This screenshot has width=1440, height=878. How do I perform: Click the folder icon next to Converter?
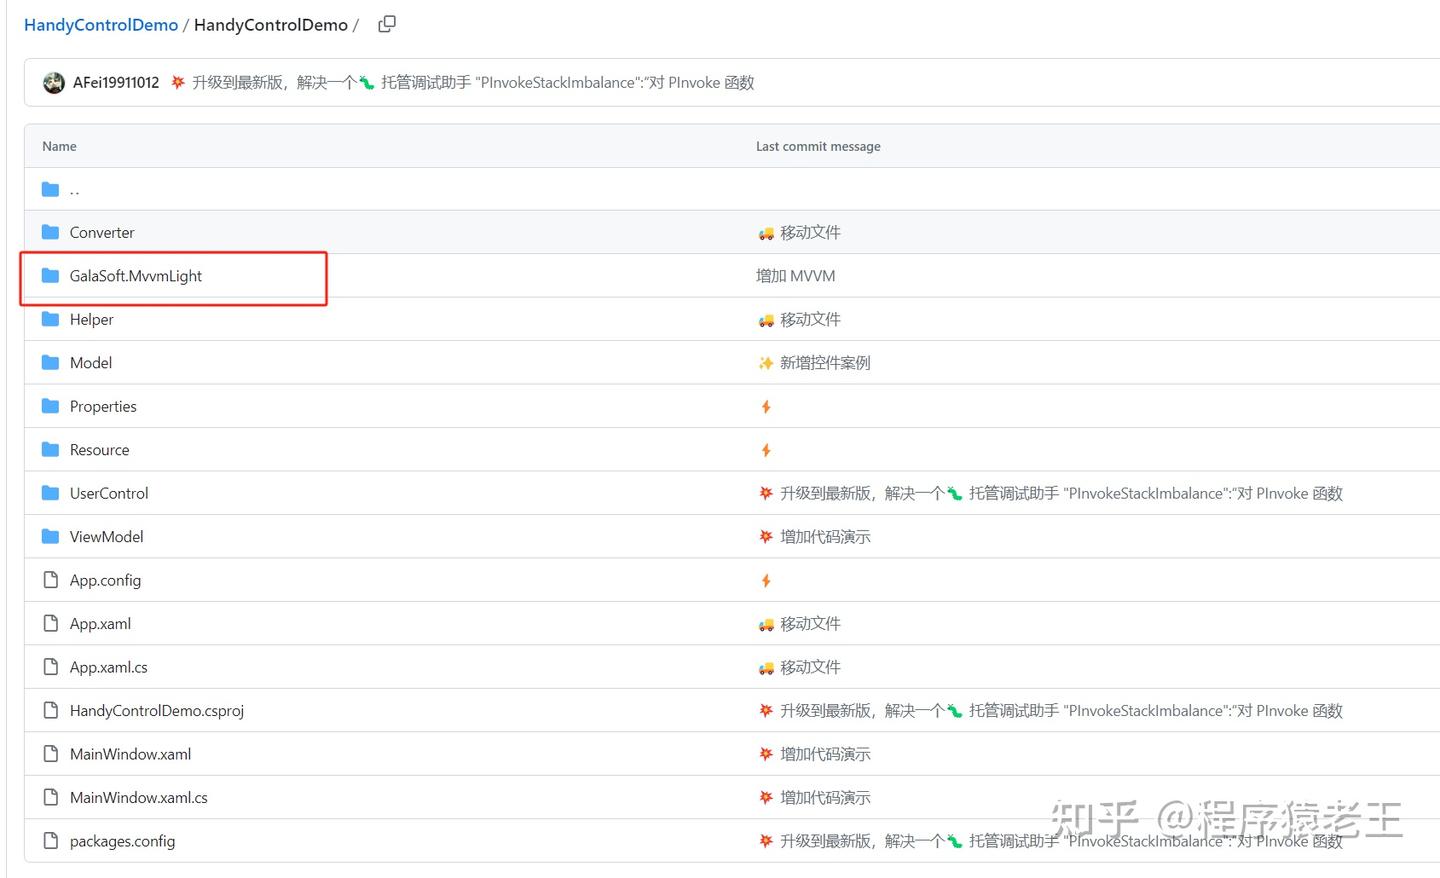point(51,231)
